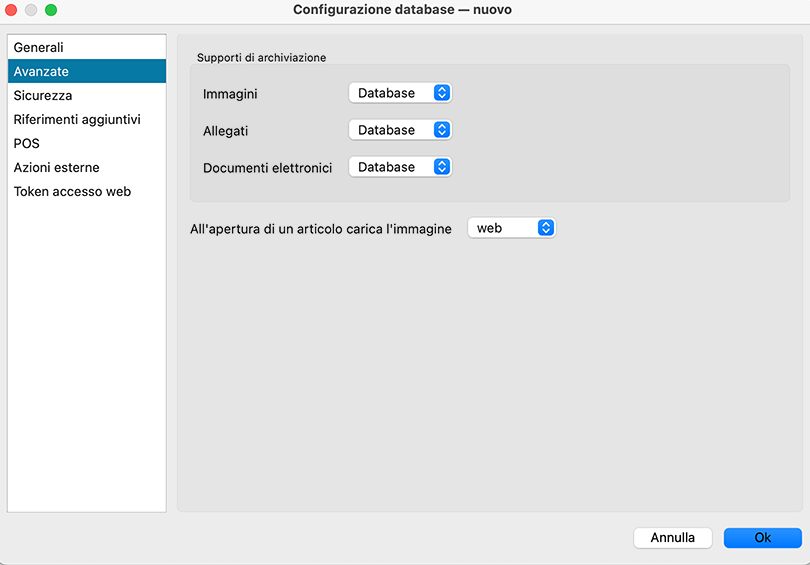
Task: Click the Immagini field label
Action: click(x=230, y=94)
